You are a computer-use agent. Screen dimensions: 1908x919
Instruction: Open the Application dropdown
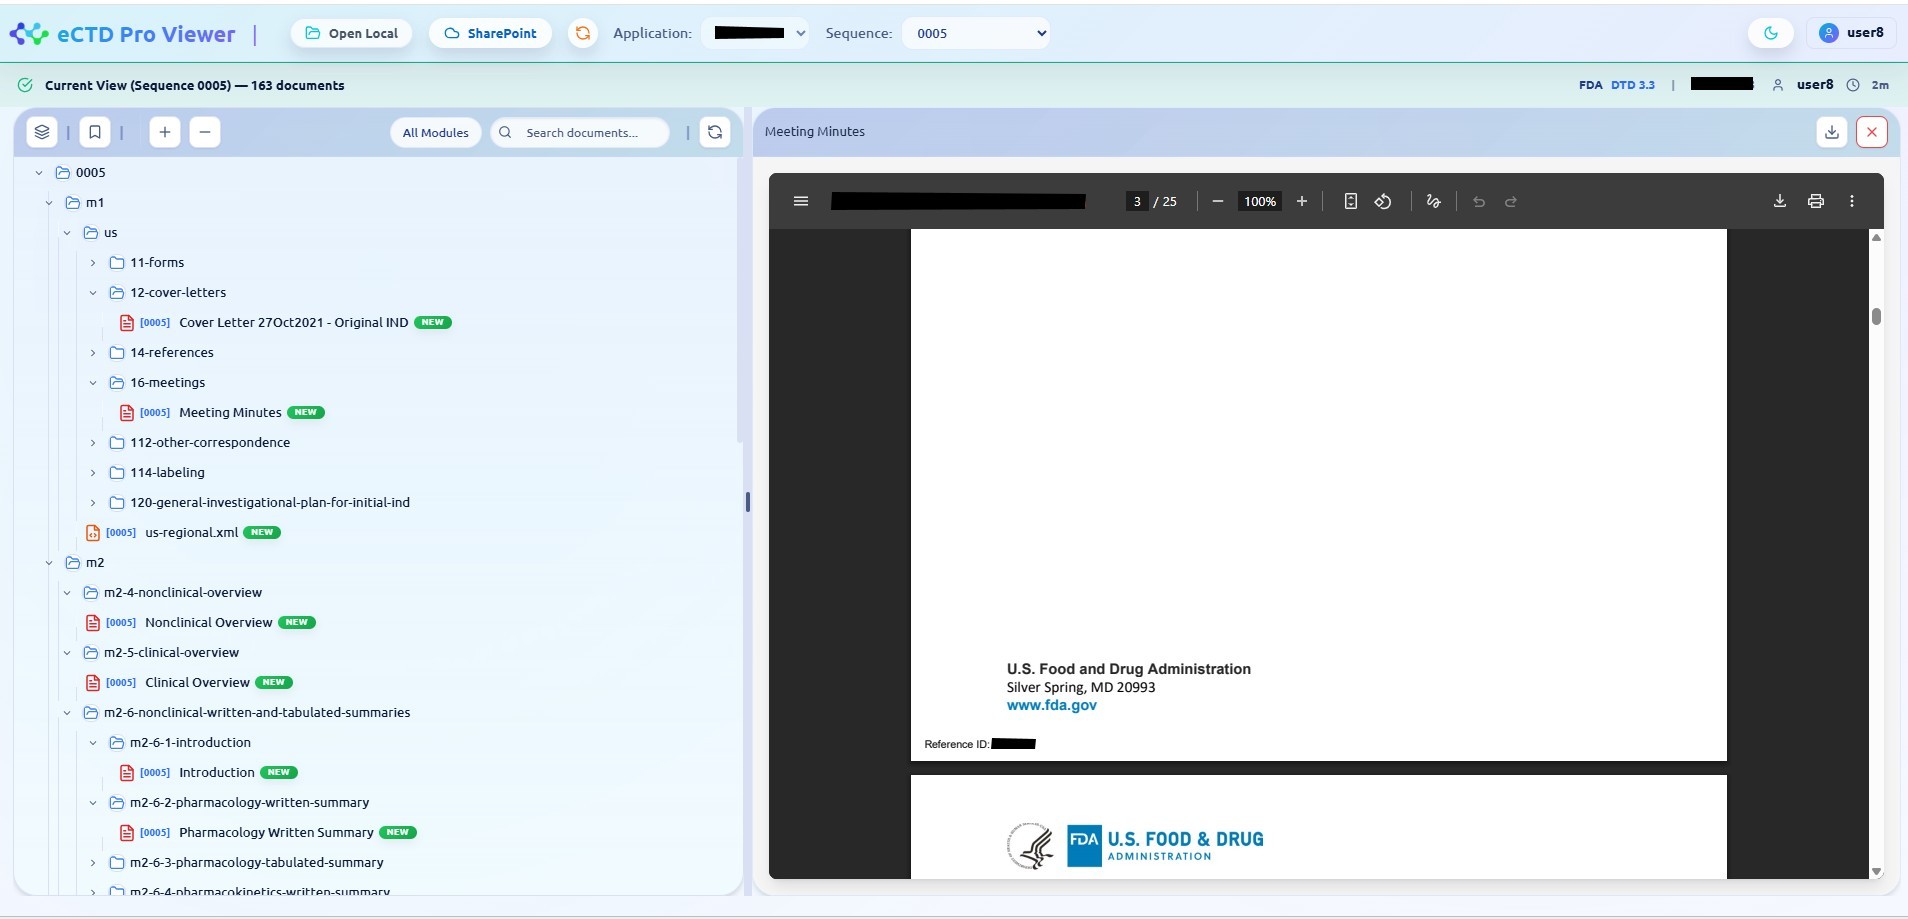pos(755,33)
